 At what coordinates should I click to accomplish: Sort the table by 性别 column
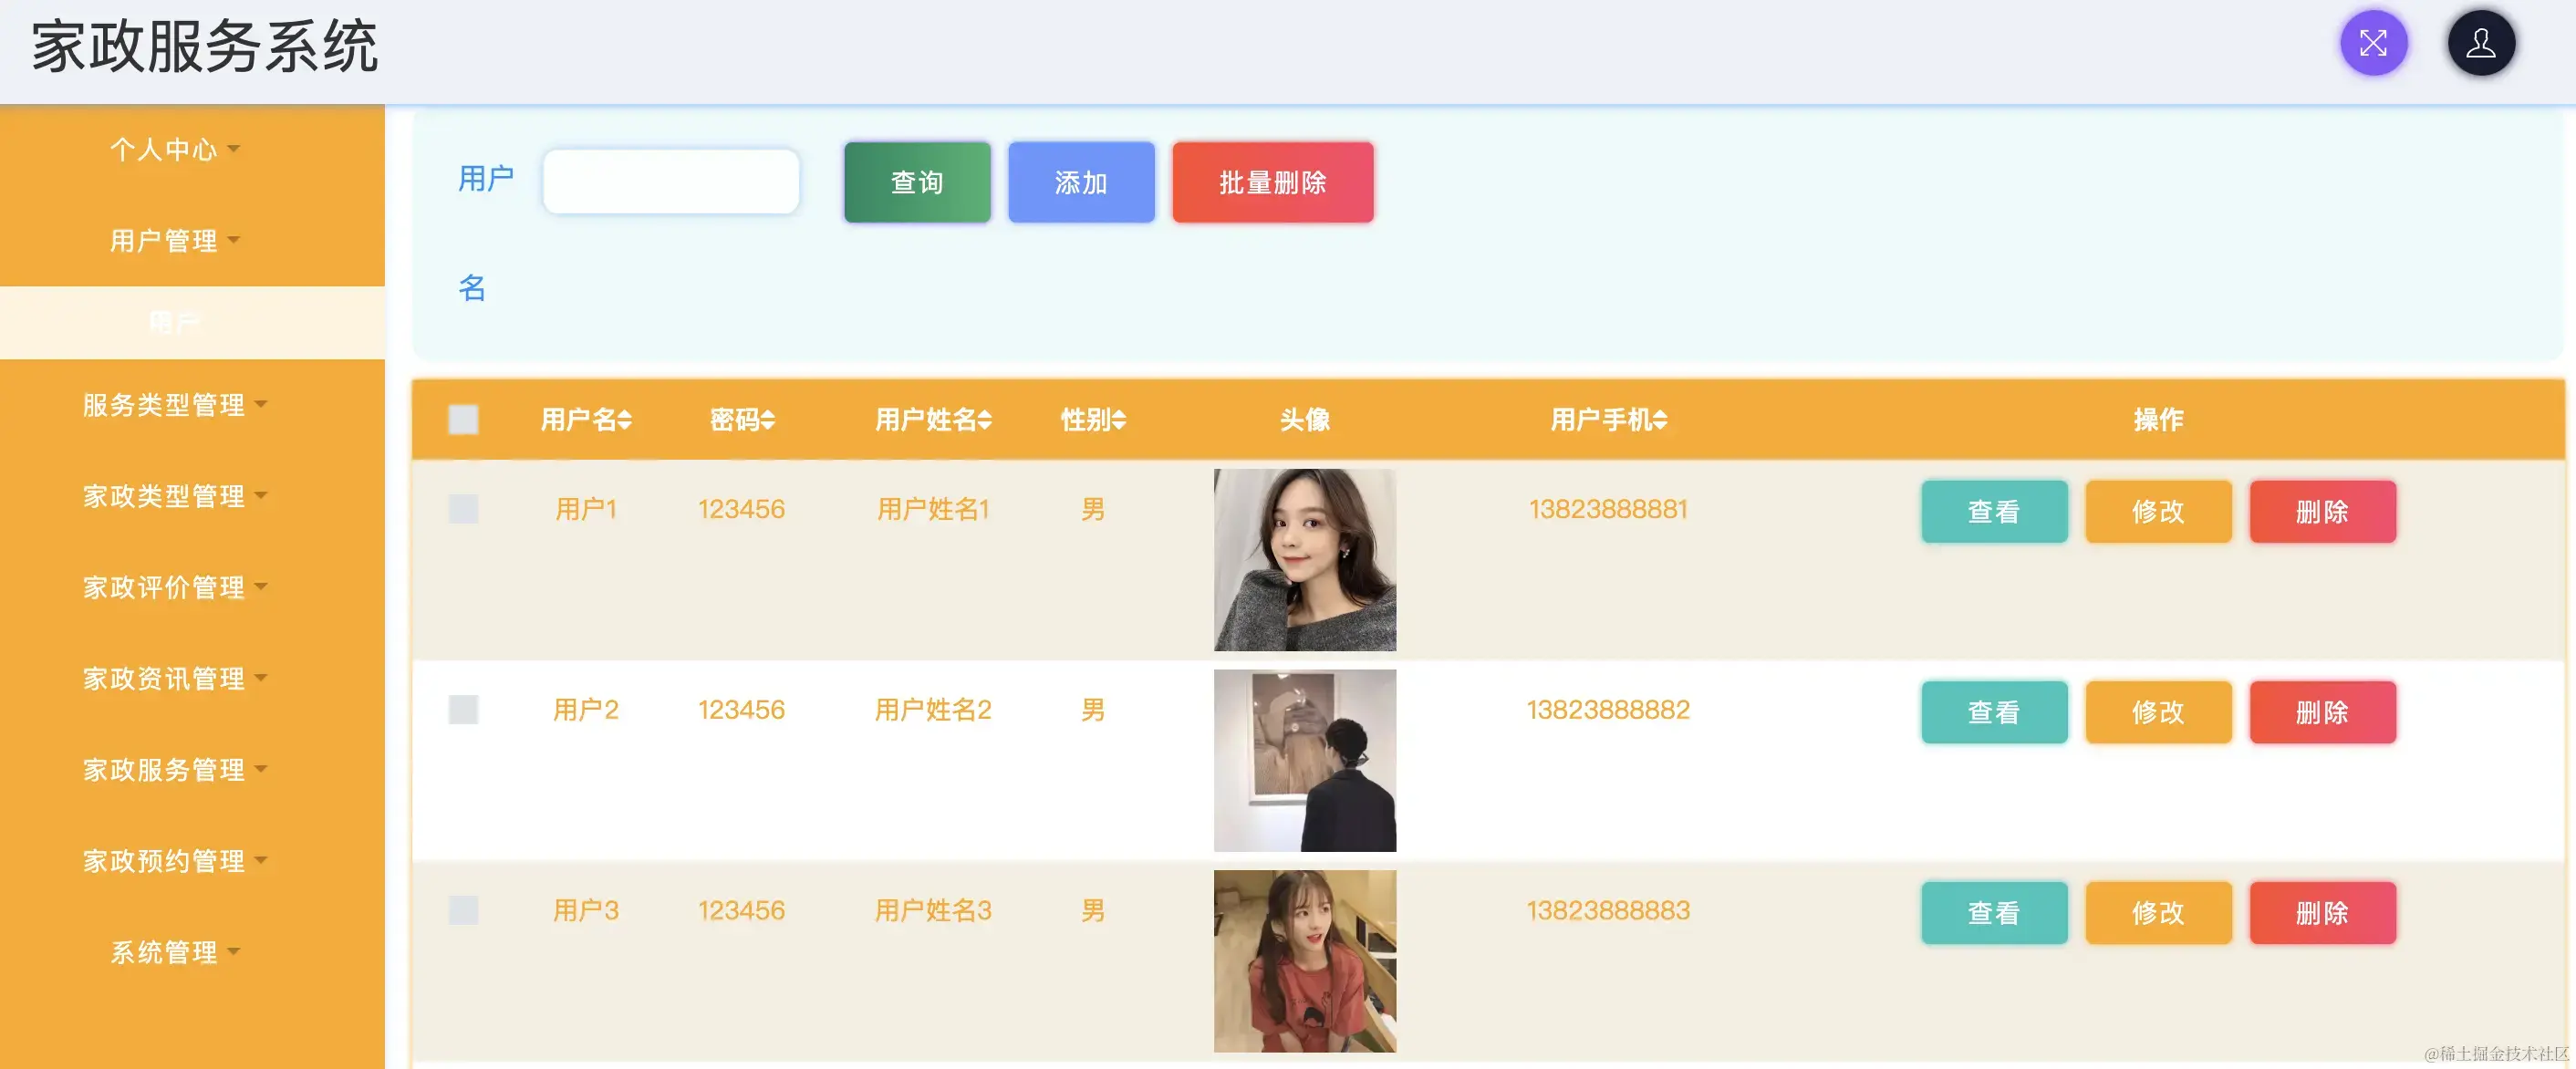(1093, 420)
